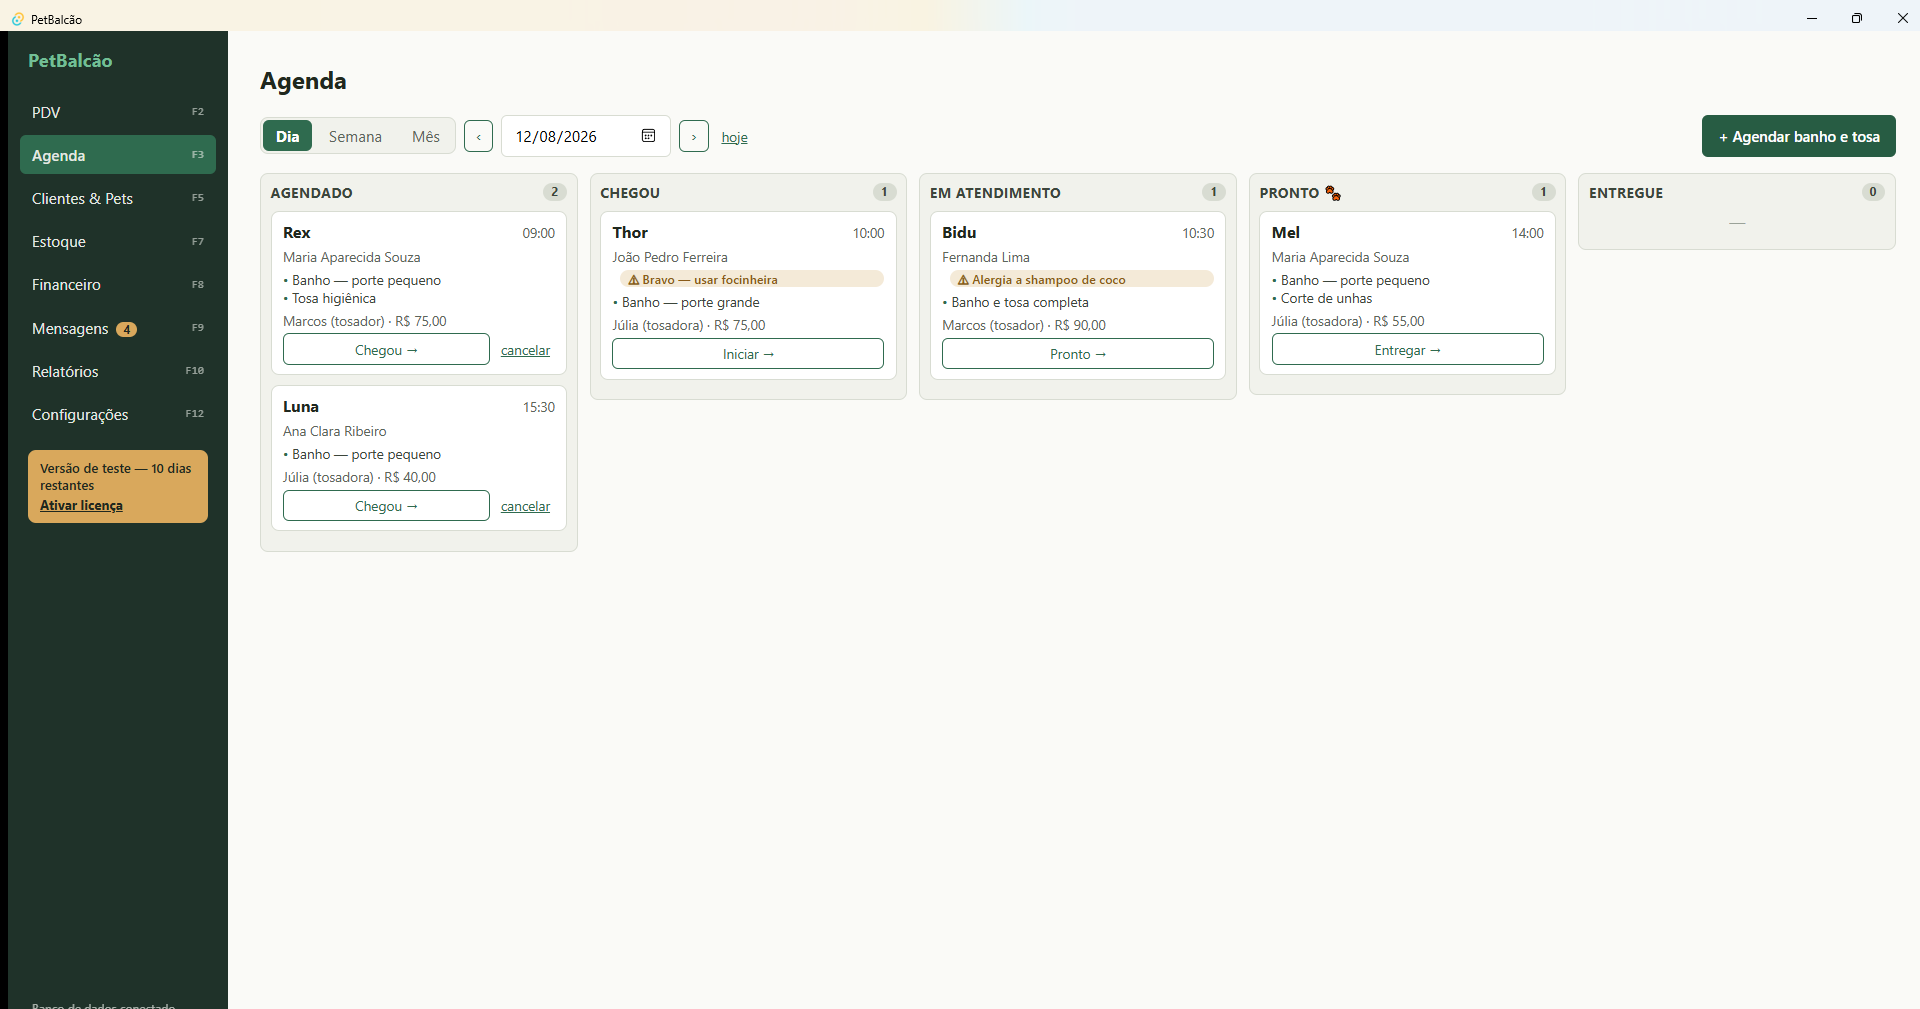This screenshot has width=1920, height=1009.
Task: Go to previous day arrow
Action: pyautogui.click(x=478, y=136)
